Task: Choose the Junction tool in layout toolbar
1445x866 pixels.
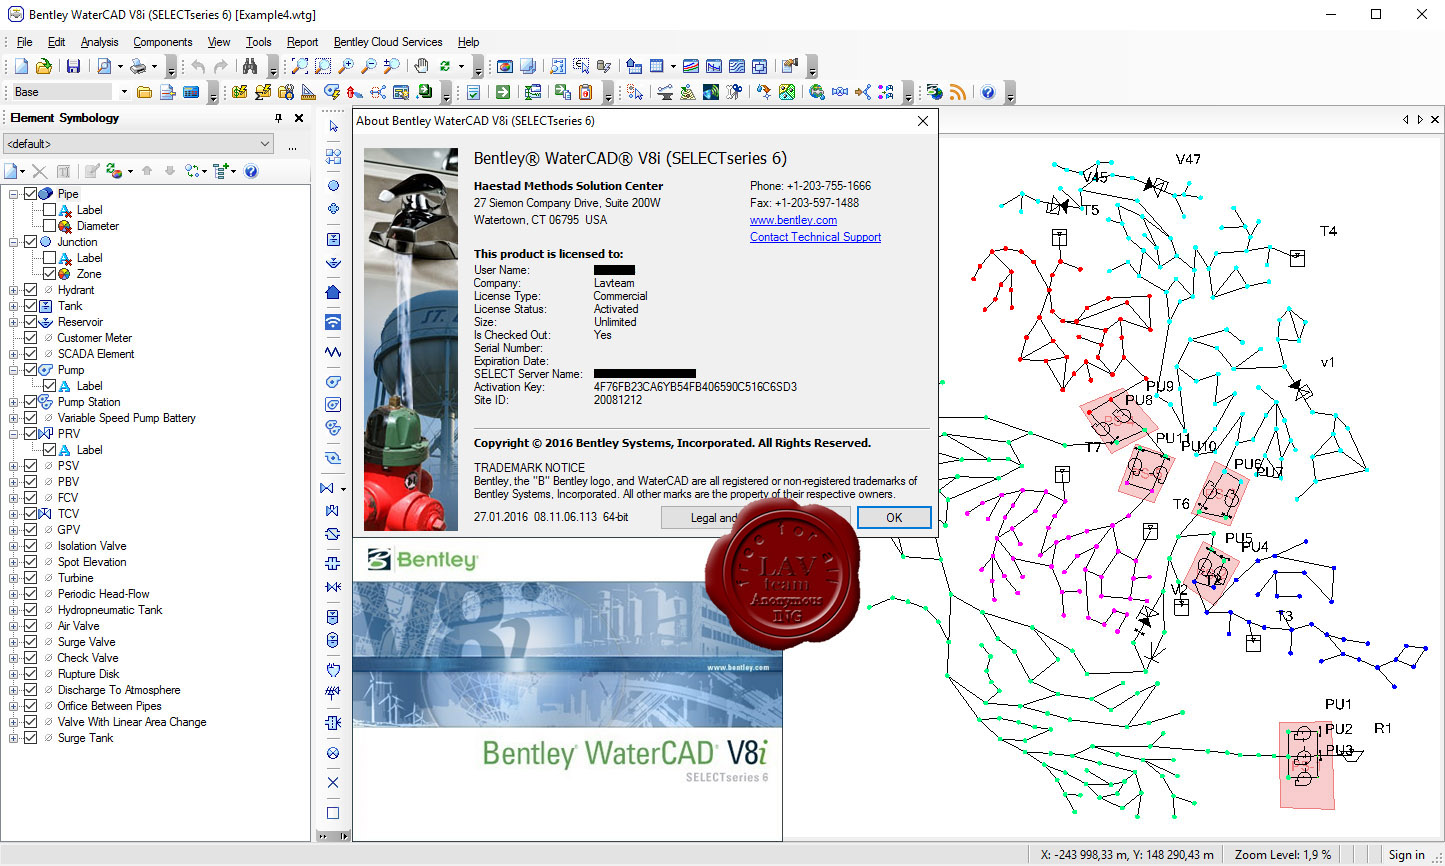Action: (x=333, y=185)
